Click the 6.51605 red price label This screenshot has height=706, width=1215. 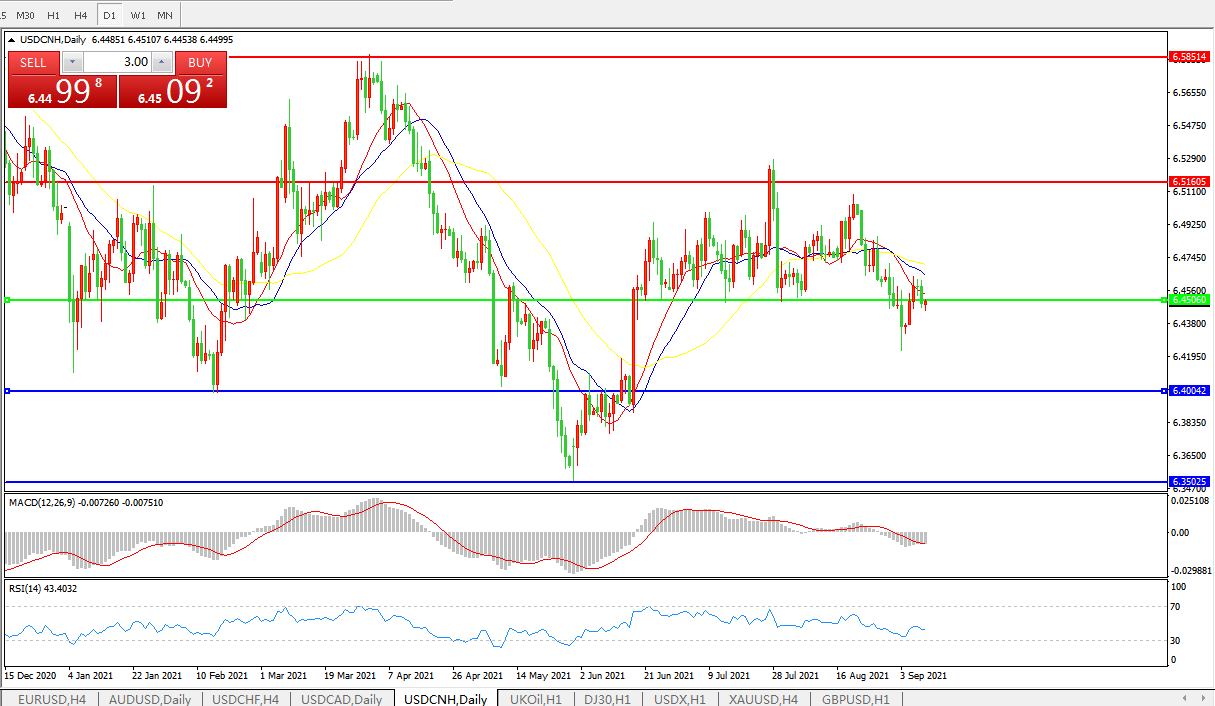click(x=1189, y=182)
